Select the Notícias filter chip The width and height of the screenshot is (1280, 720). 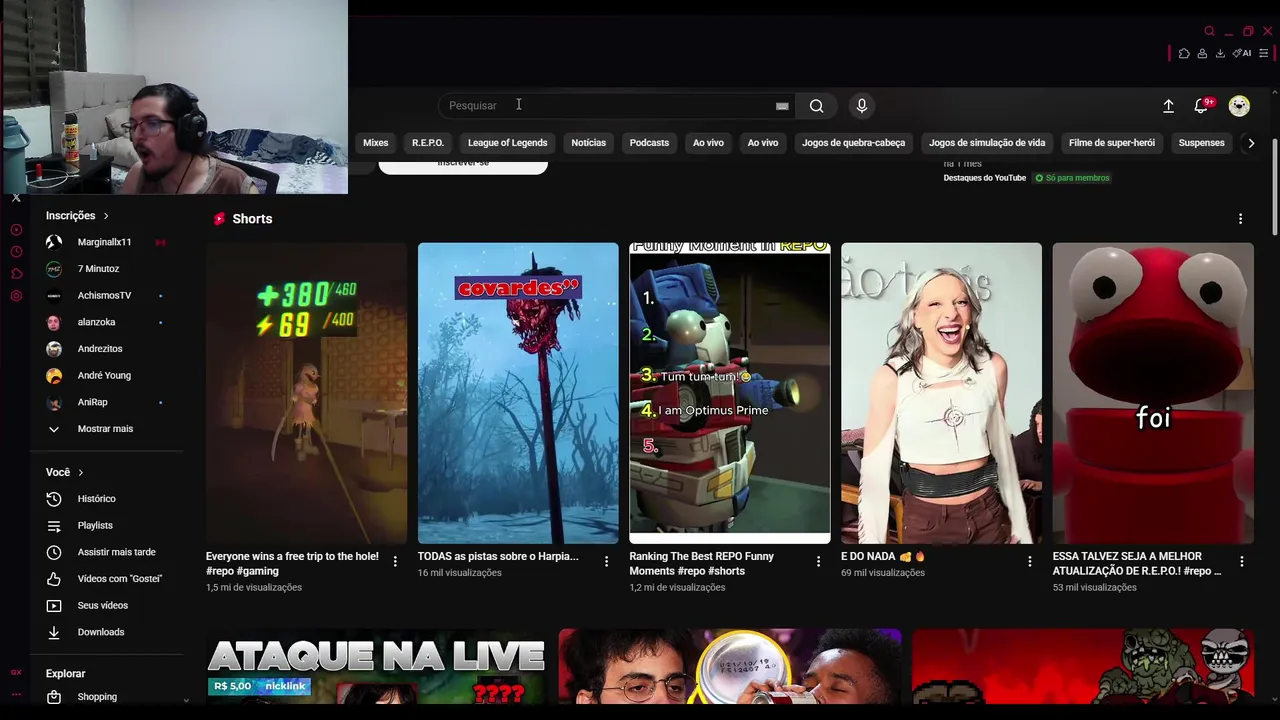(x=588, y=143)
